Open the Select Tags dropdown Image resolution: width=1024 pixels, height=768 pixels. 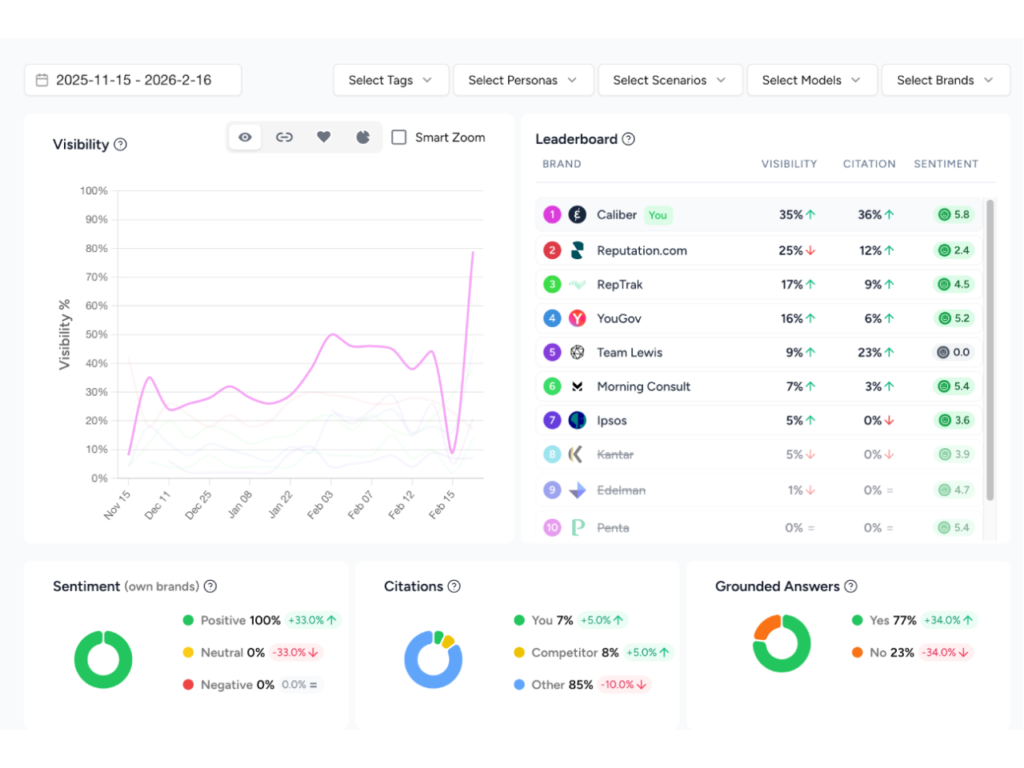pos(390,80)
